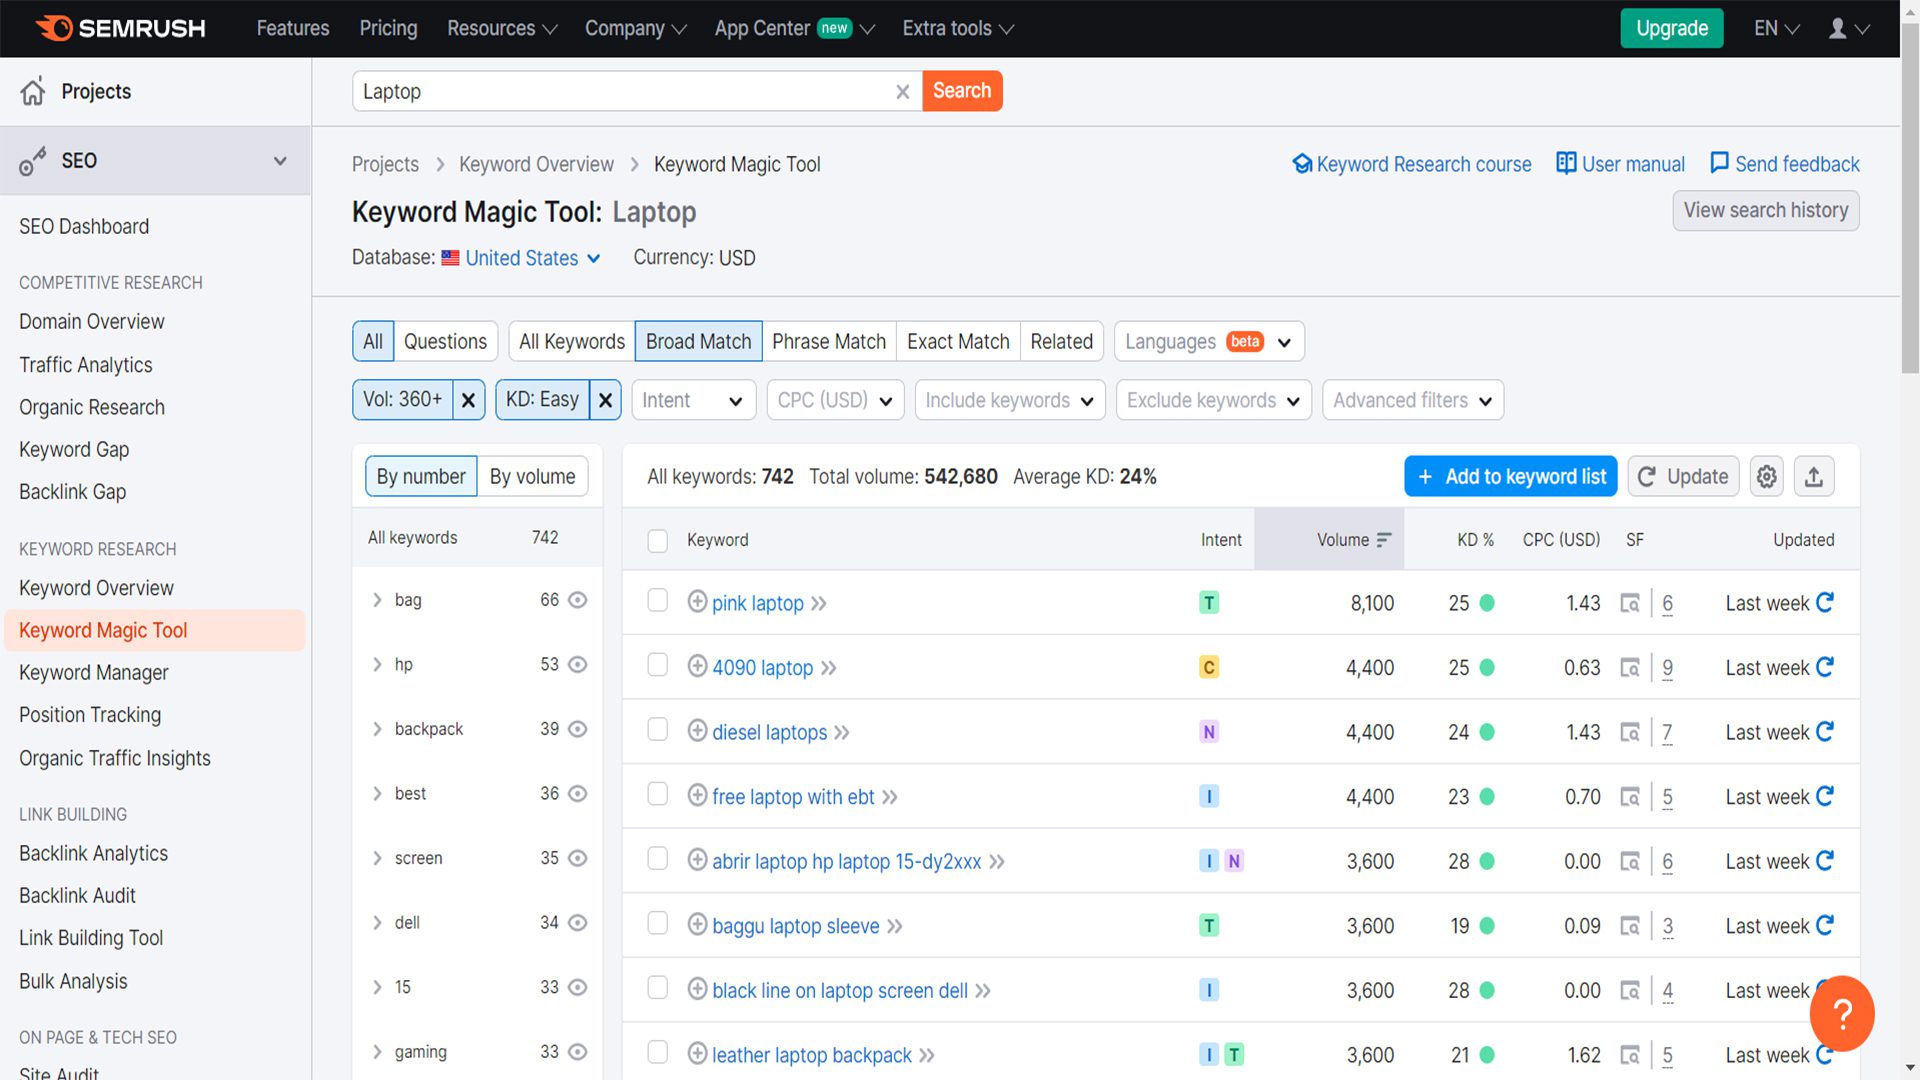Expand the hp keyword group
1920x1080 pixels.
(377, 665)
